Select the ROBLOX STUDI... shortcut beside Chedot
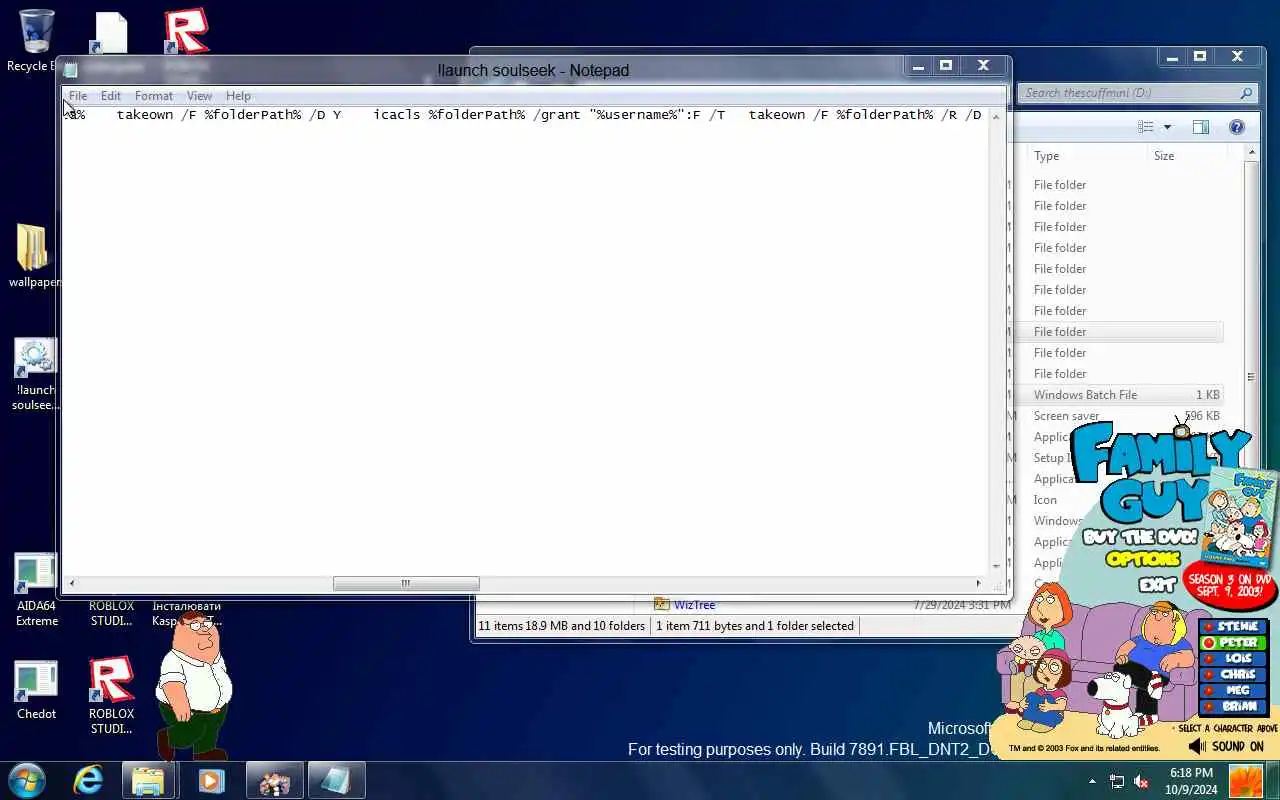 point(111,695)
